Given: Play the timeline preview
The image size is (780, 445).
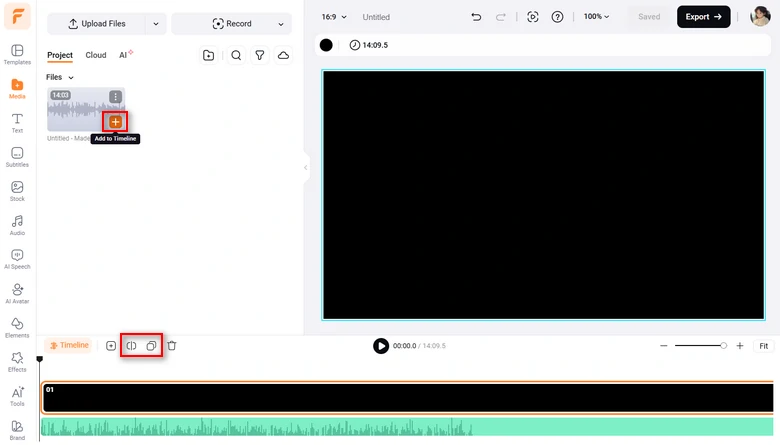Looking at the screenshot, I should click(x=381, y=346).
